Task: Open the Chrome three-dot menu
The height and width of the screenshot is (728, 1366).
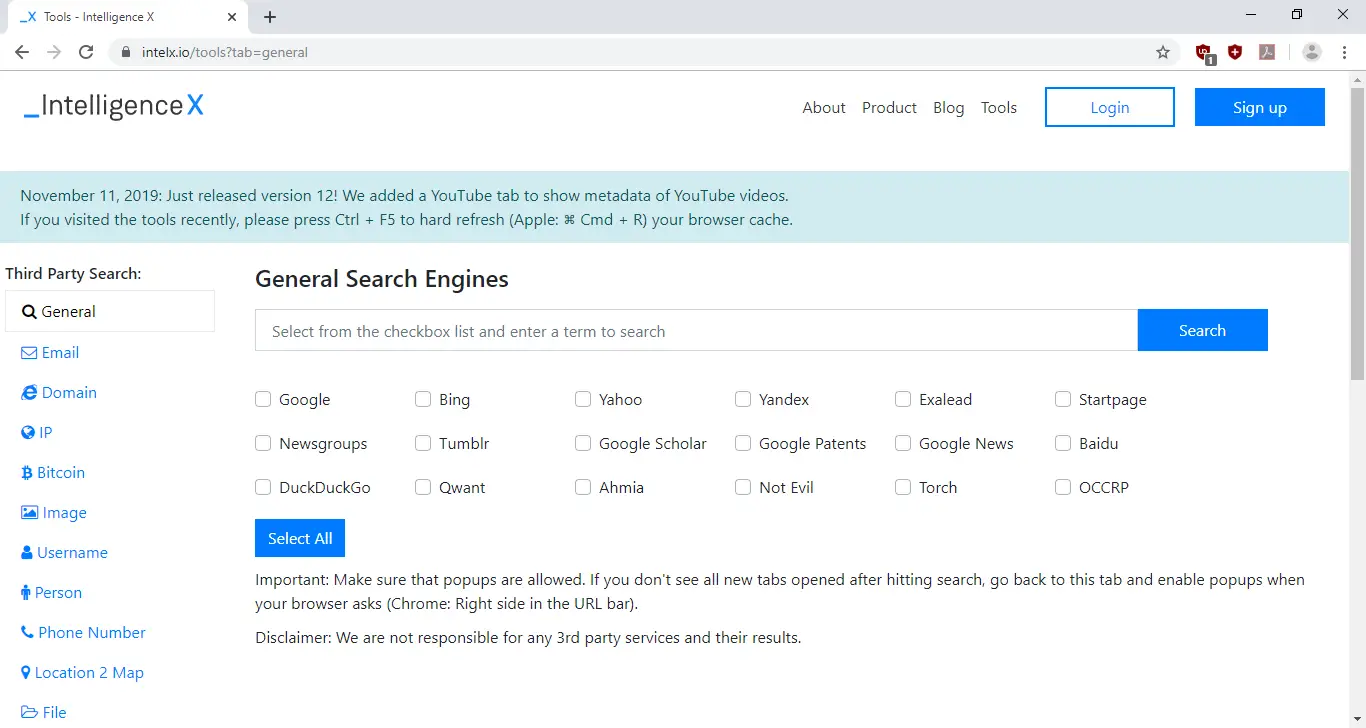Action: [x=1343, y=52]
